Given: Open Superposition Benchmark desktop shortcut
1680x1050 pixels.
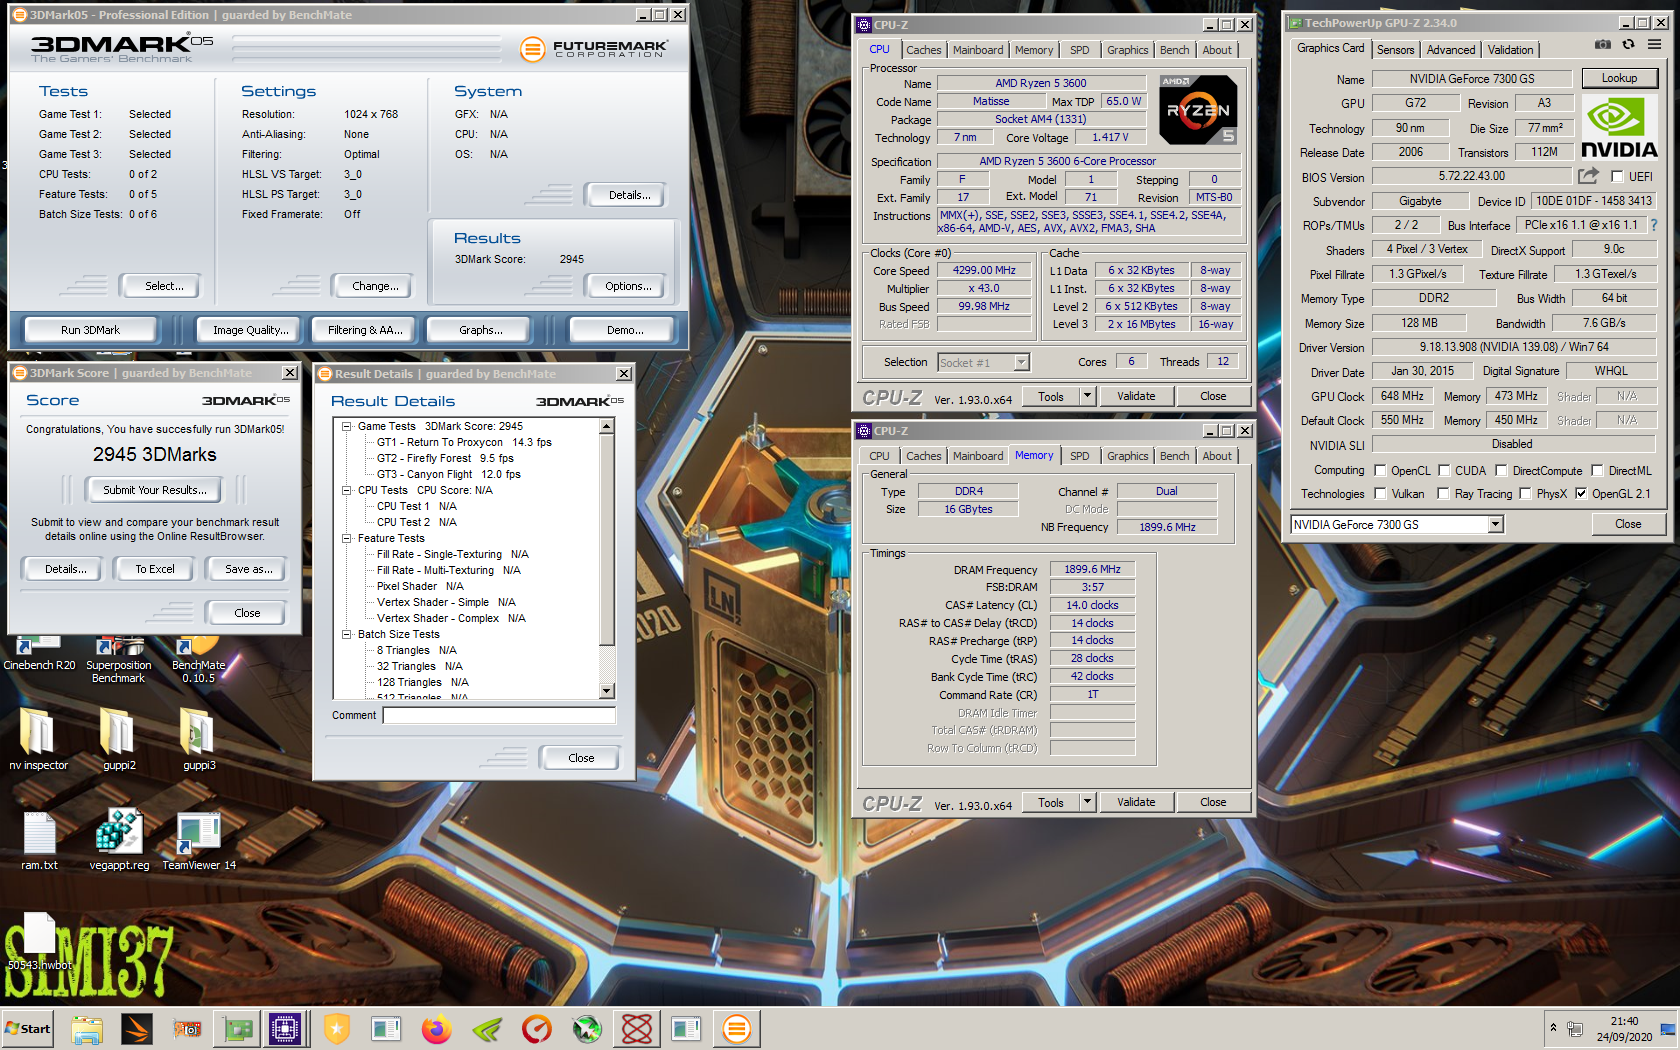Looking at the screenshot, I should [119, 659].
